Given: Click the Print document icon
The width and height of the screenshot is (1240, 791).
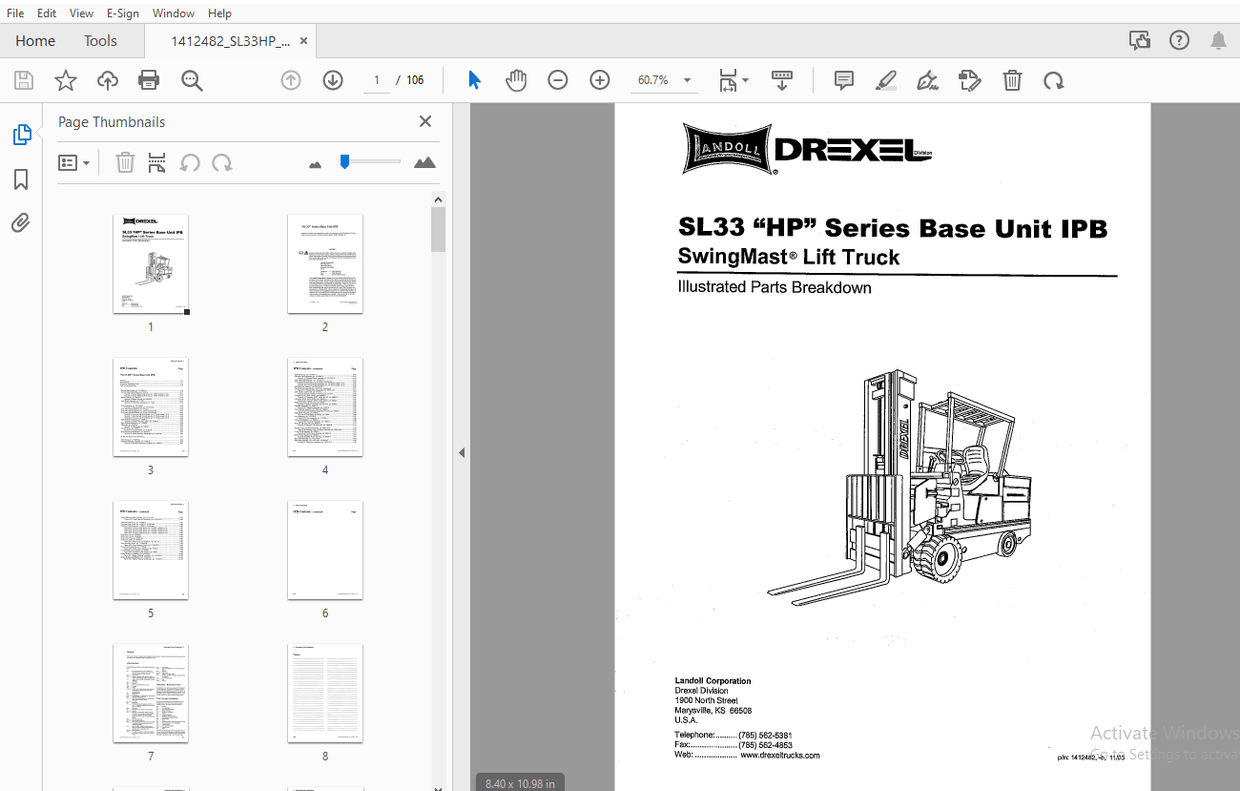Looking at the screenshot, I should pyautogui.click(x=148, y=80).
